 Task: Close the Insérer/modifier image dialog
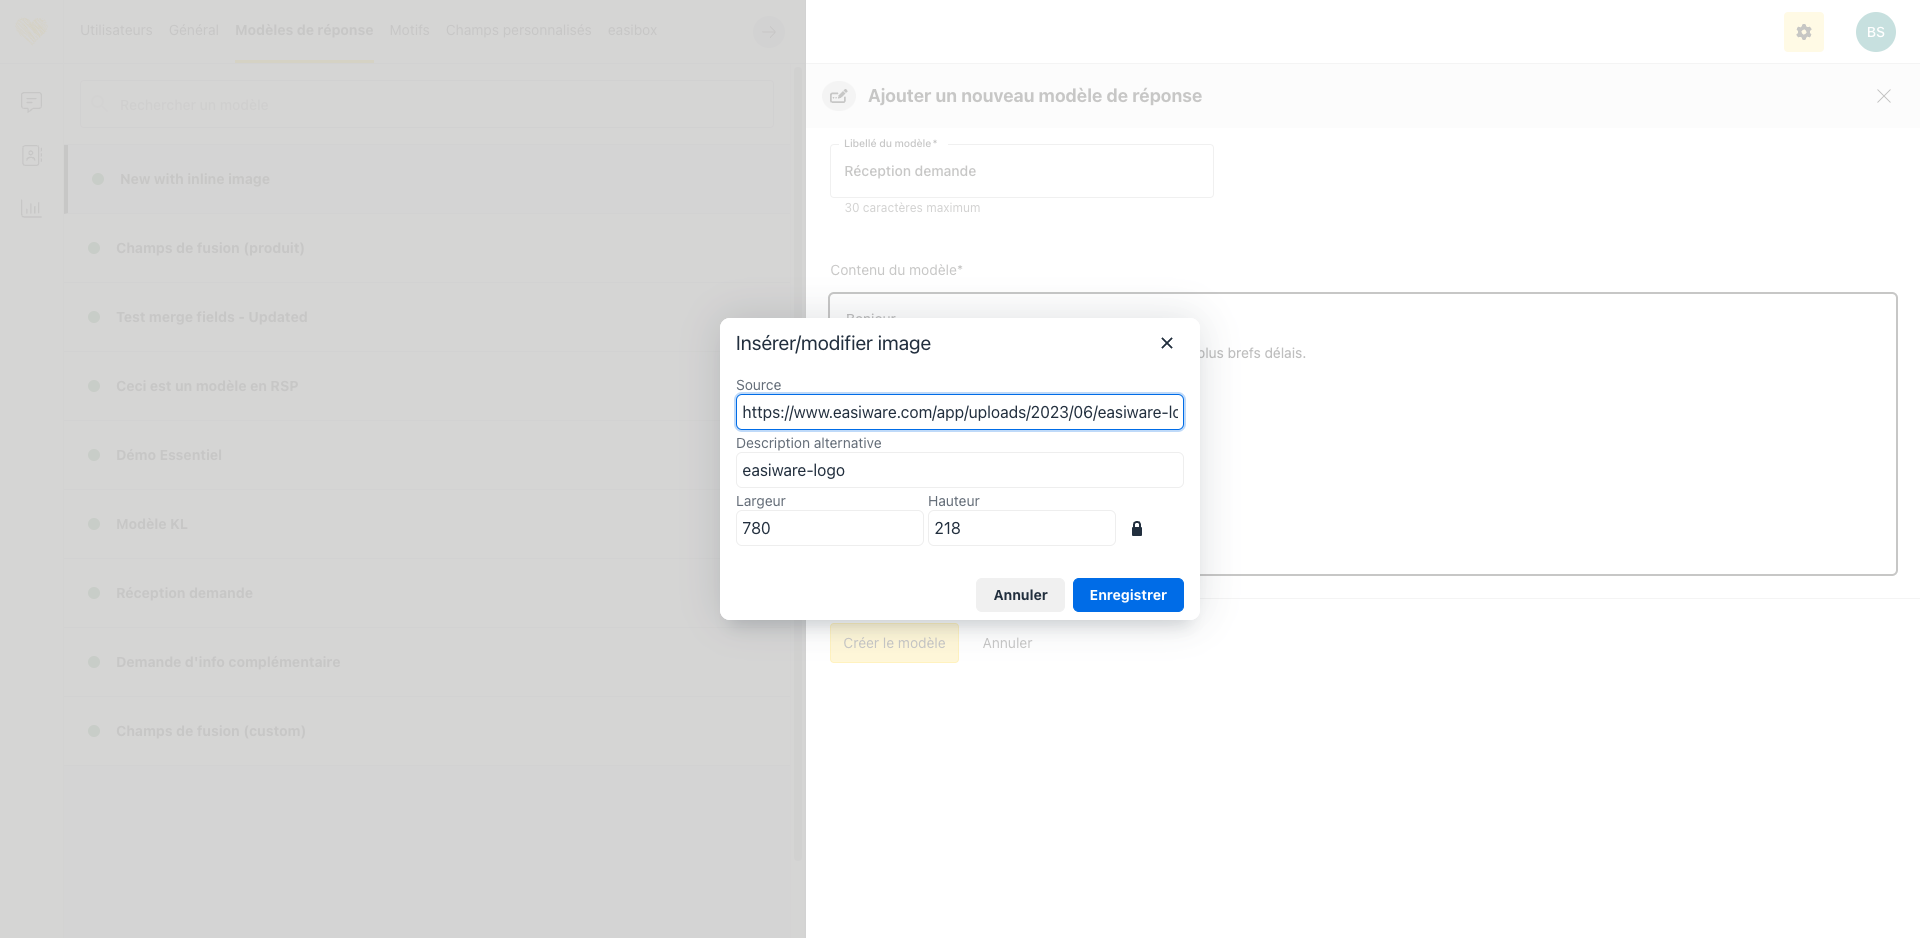point(1166,343)
